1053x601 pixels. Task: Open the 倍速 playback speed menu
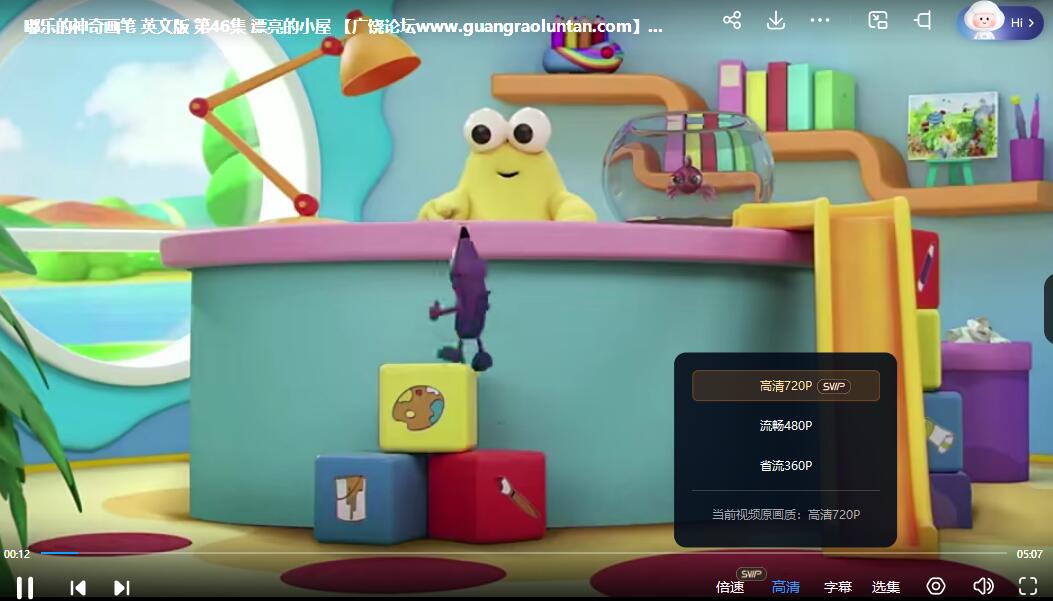tap(730, 587)
